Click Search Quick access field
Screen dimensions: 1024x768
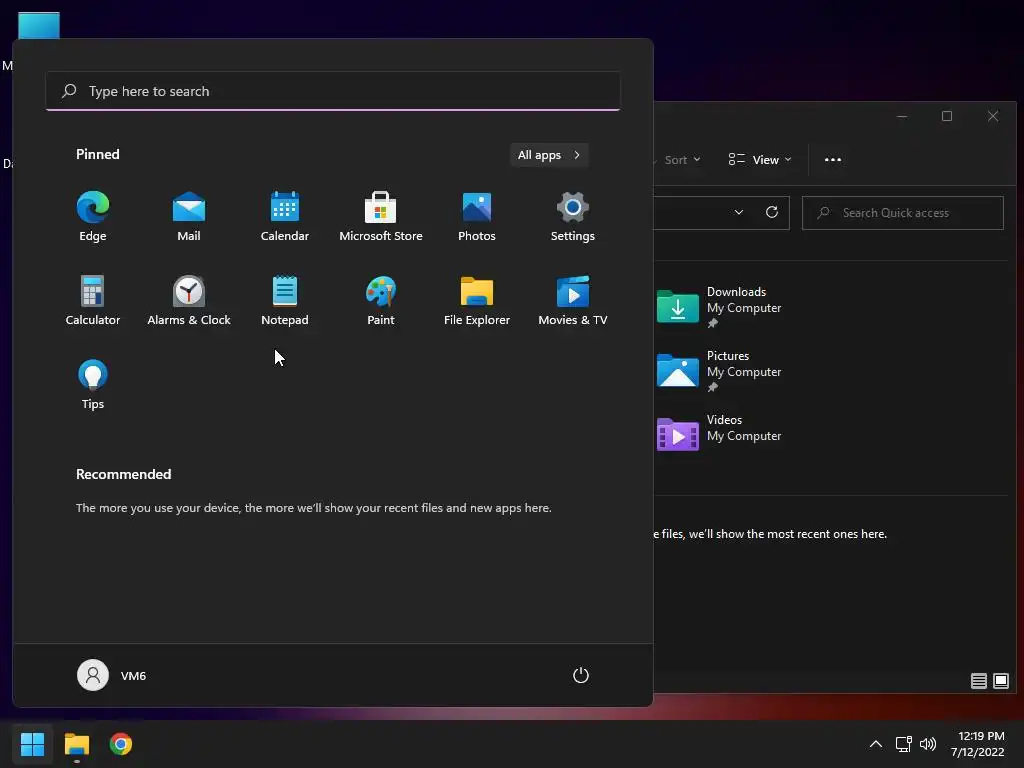903,213
